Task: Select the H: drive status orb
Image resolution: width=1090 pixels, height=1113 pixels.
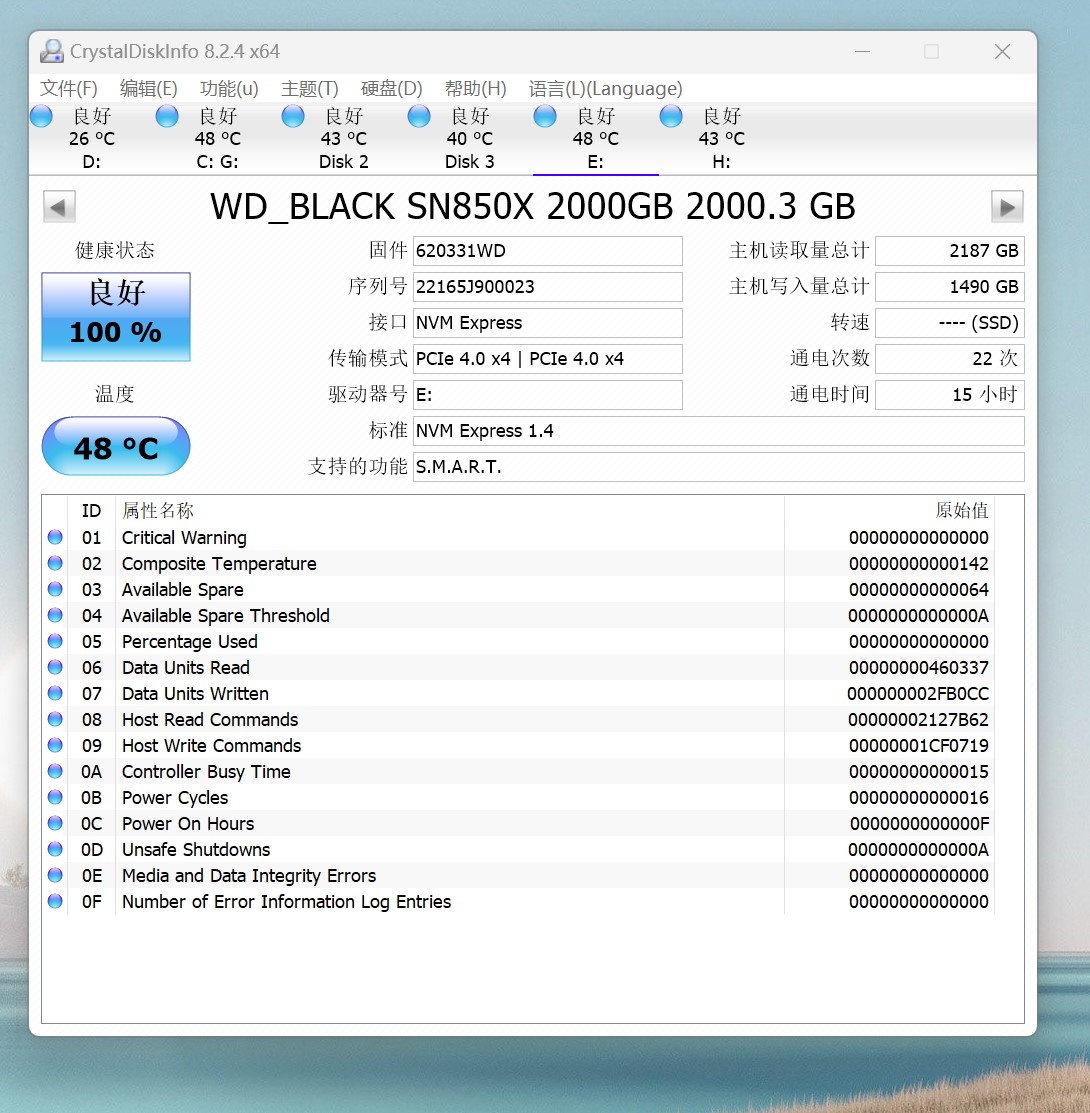Action: coord(671,117)
